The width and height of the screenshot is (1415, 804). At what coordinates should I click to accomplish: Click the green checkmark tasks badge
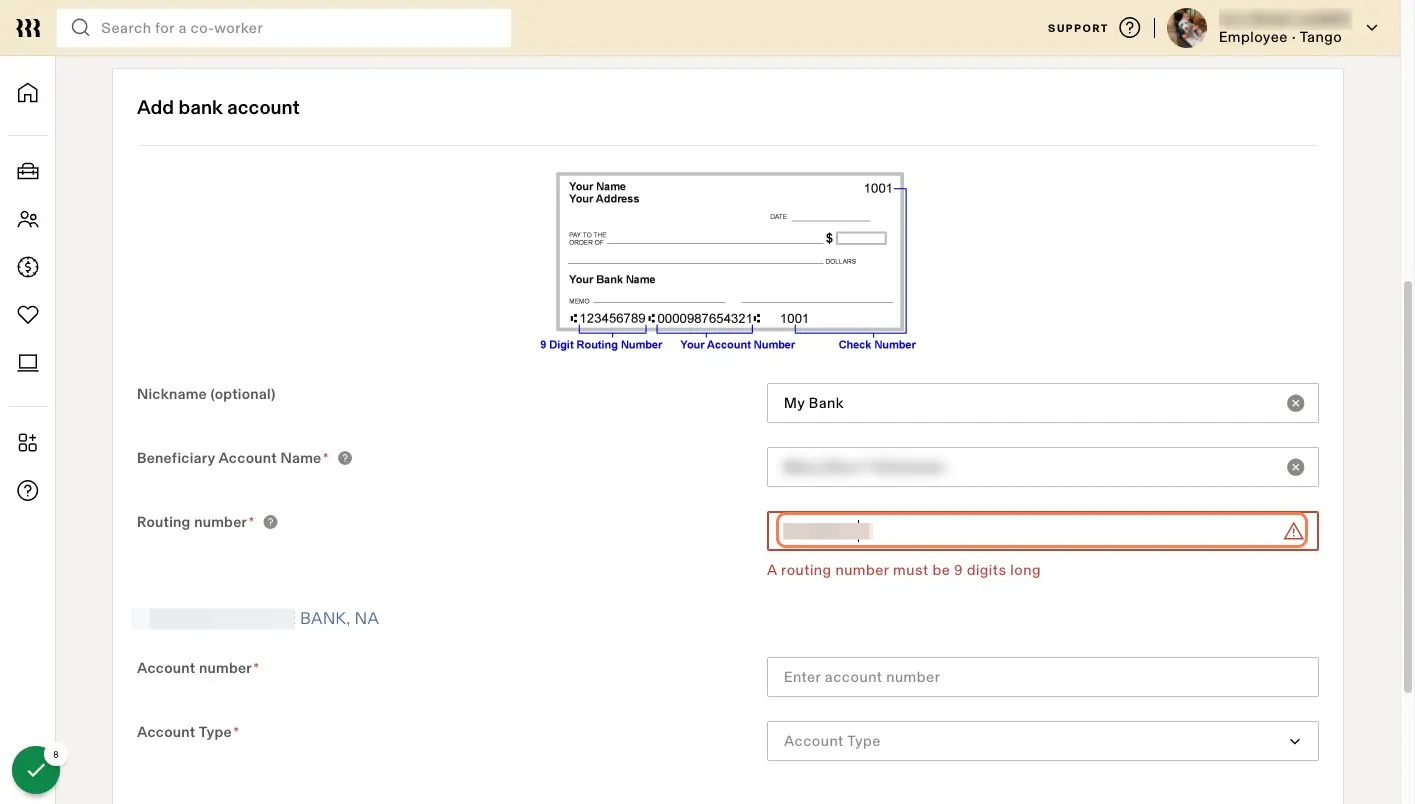click(36, 770)
